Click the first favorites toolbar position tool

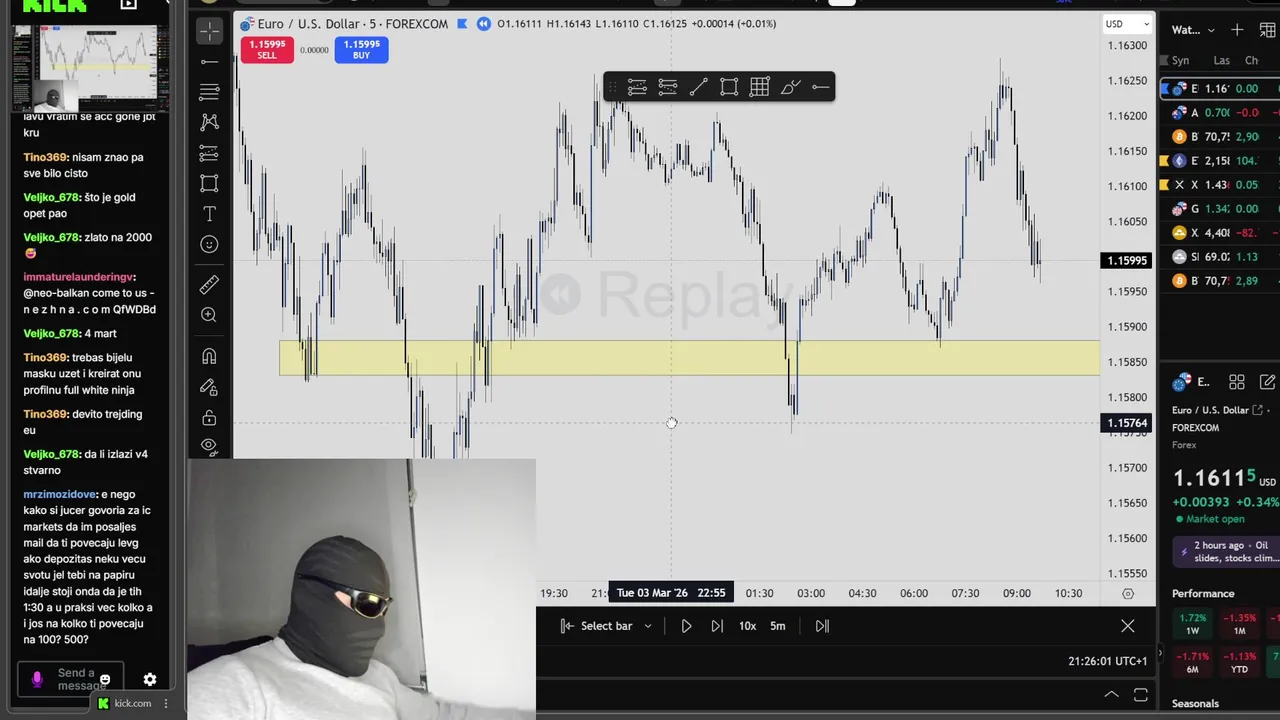pyautogui.click(x=637, y=88)
